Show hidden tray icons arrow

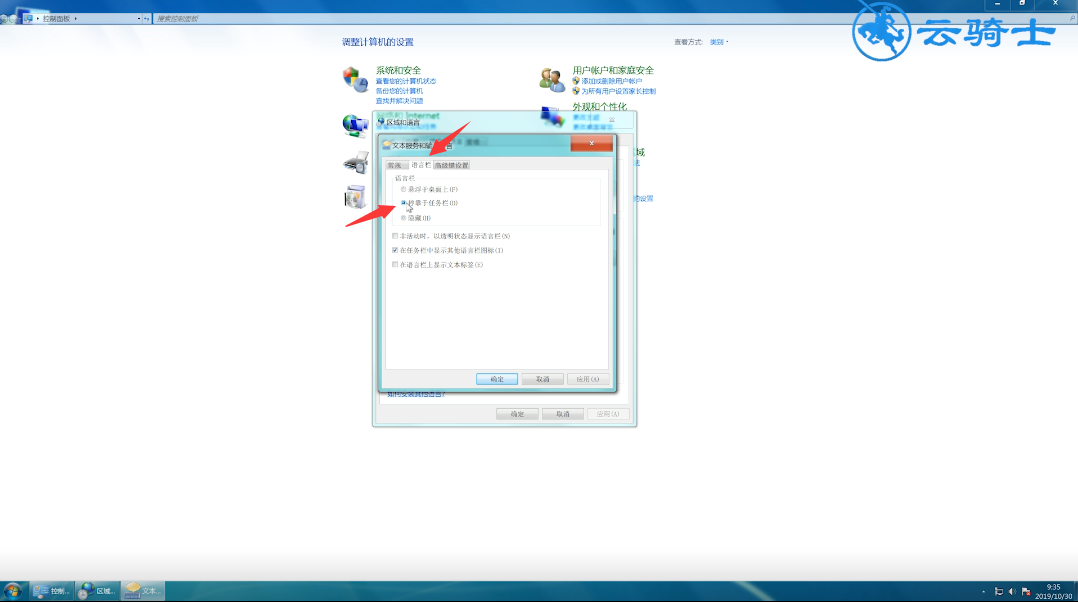984,592
